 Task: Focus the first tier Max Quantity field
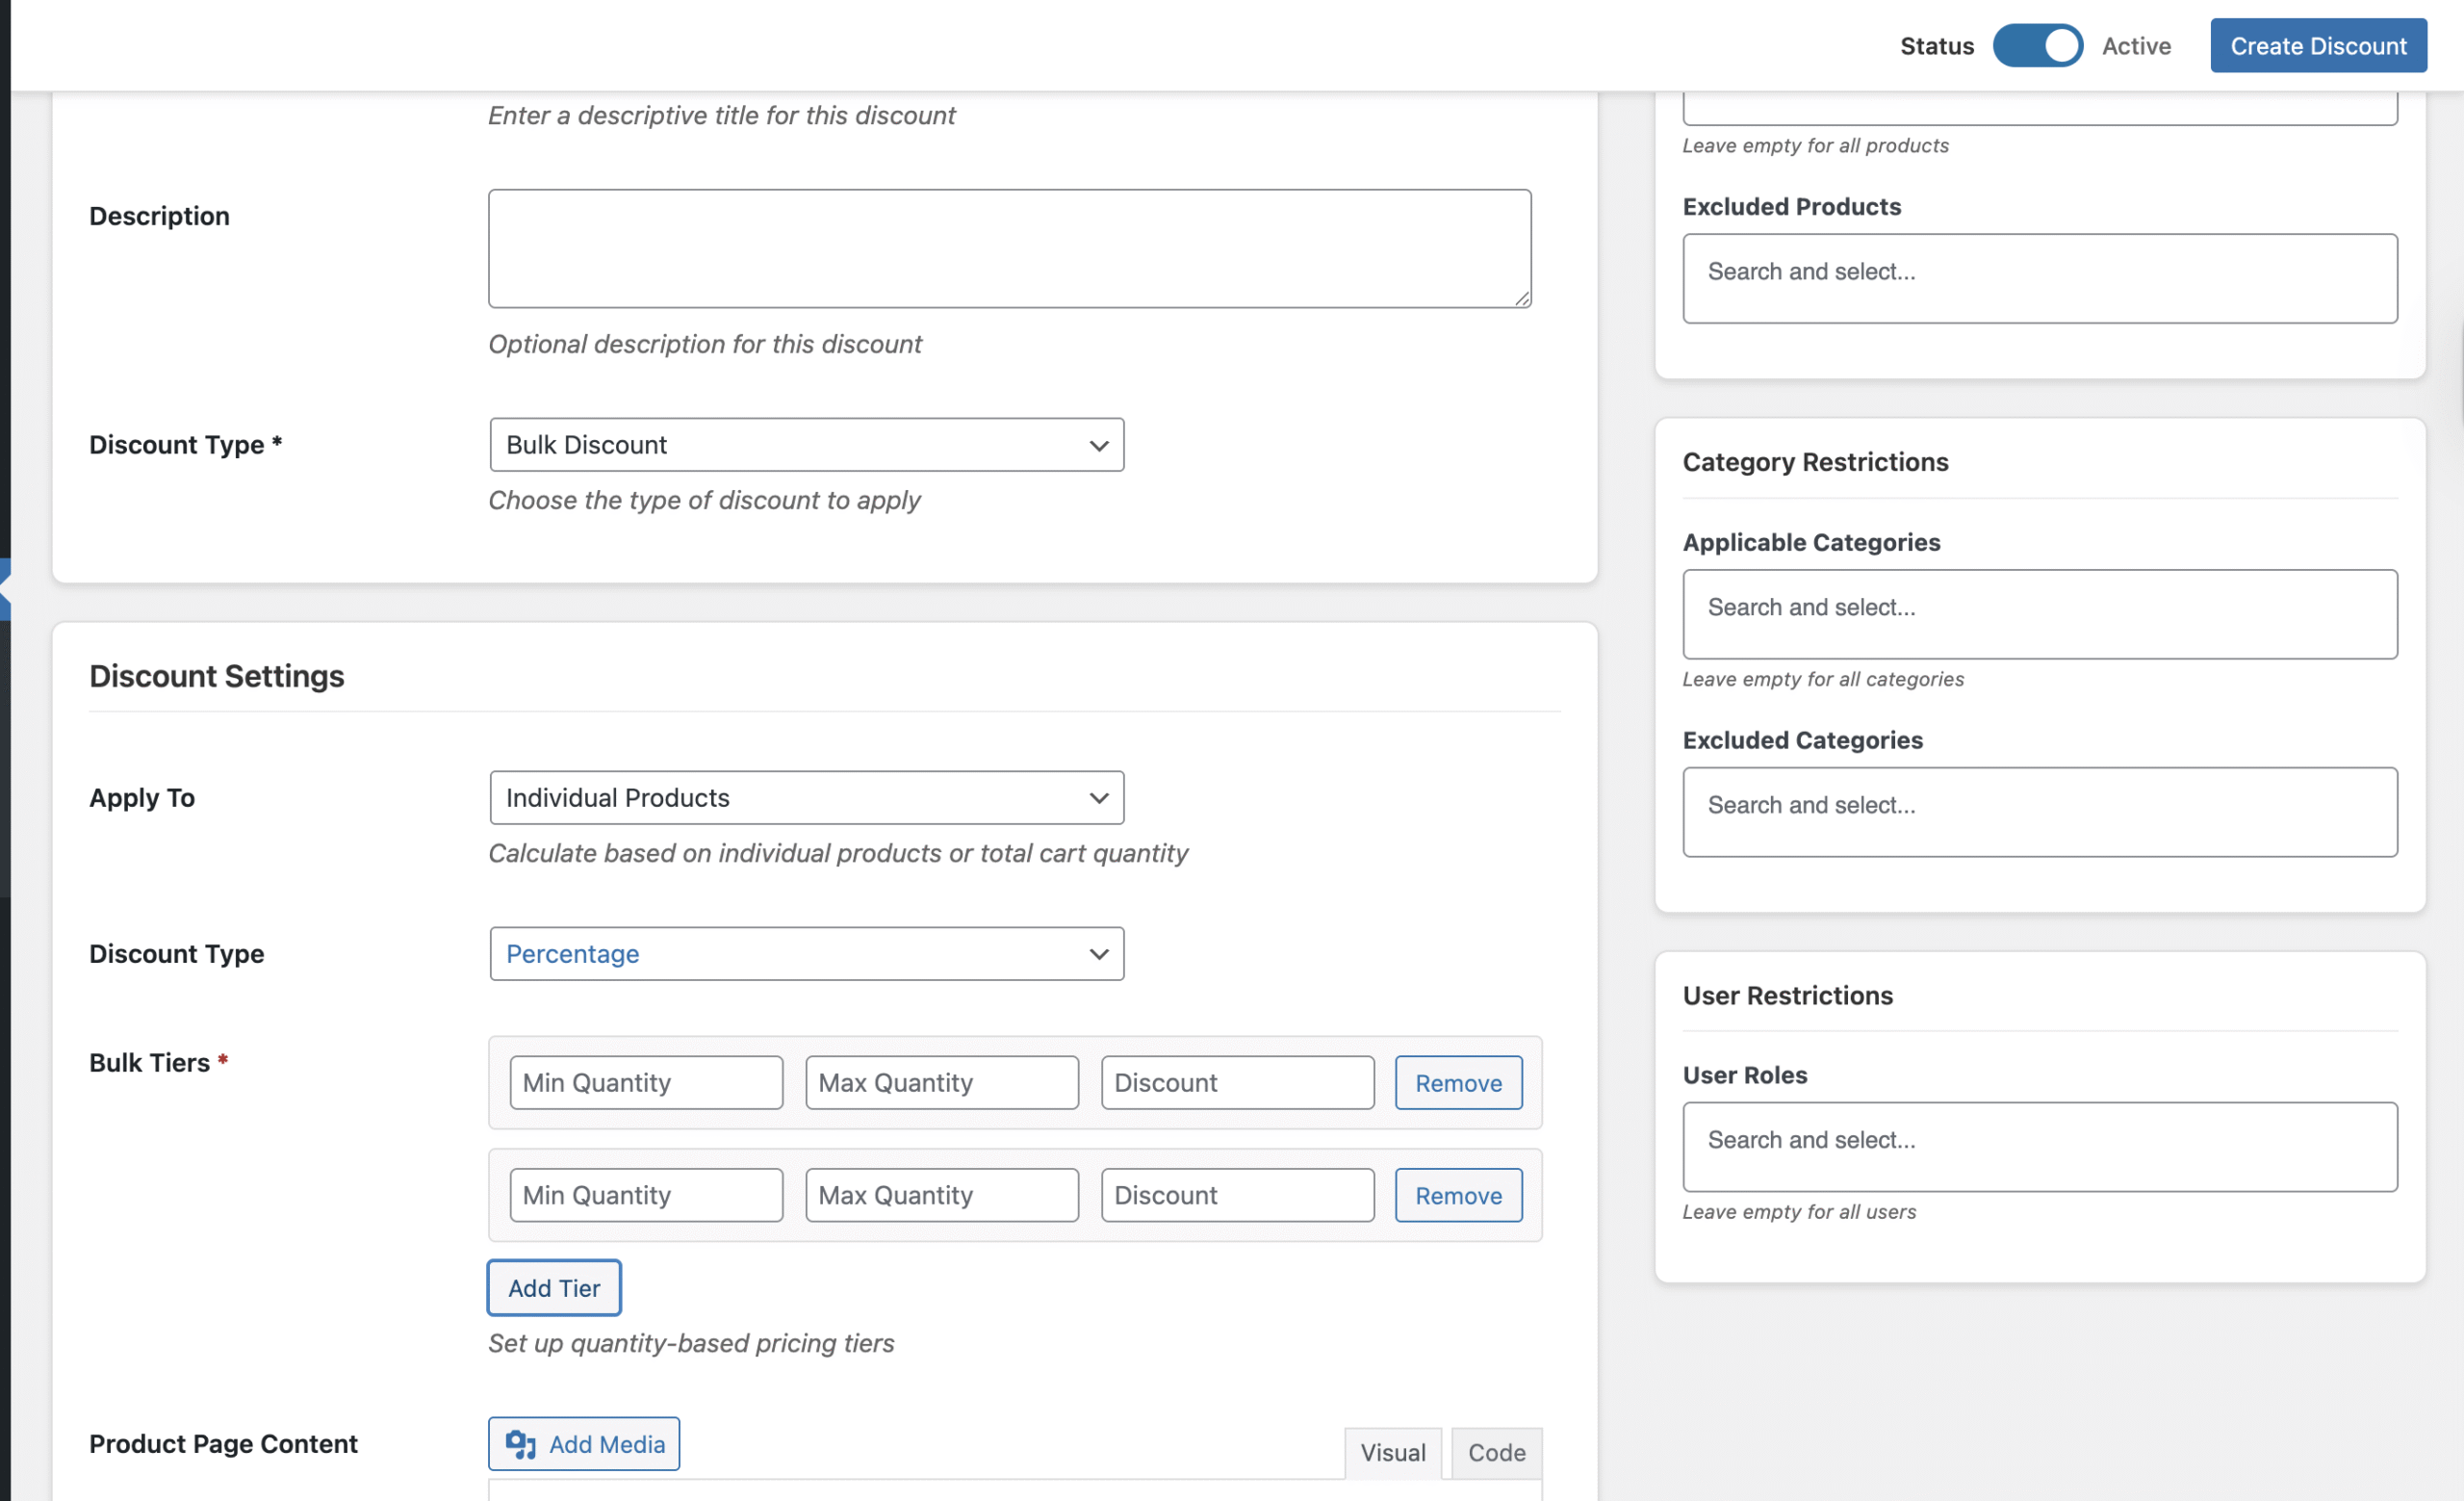click(941, 1083)
